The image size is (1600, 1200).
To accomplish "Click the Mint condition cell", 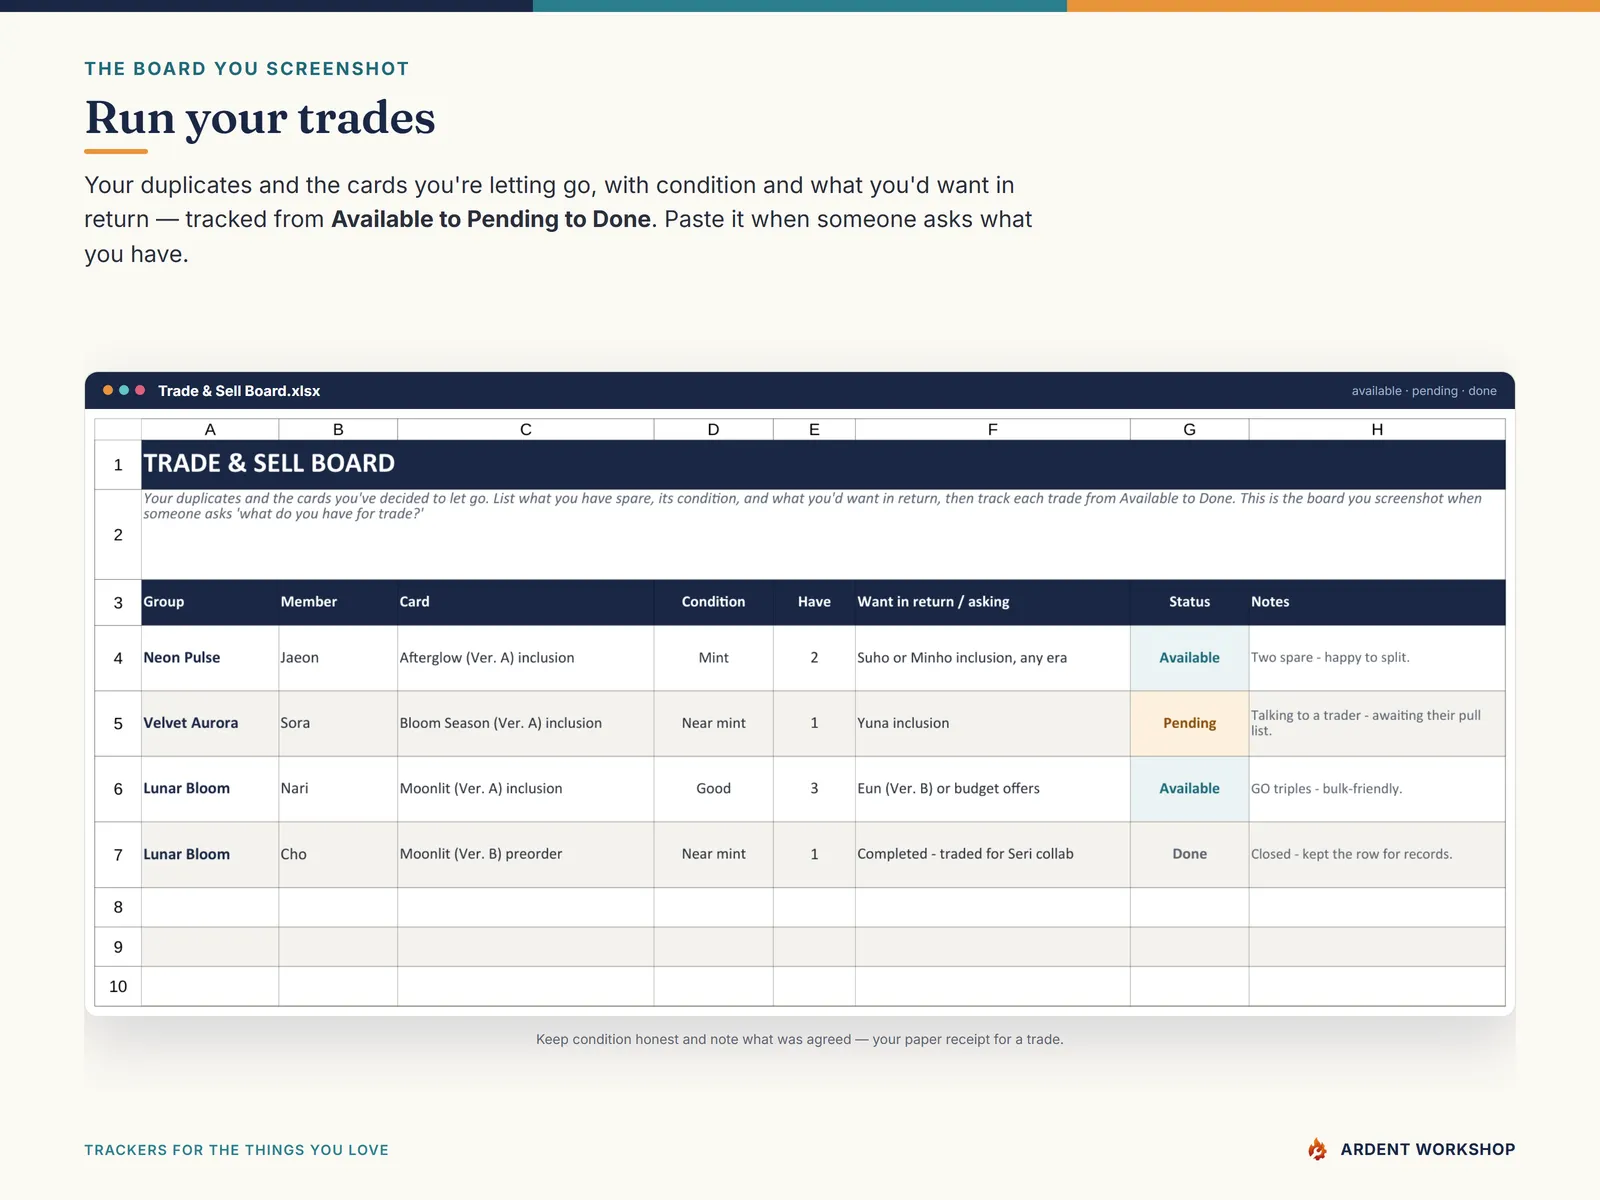I will point(714,658).
